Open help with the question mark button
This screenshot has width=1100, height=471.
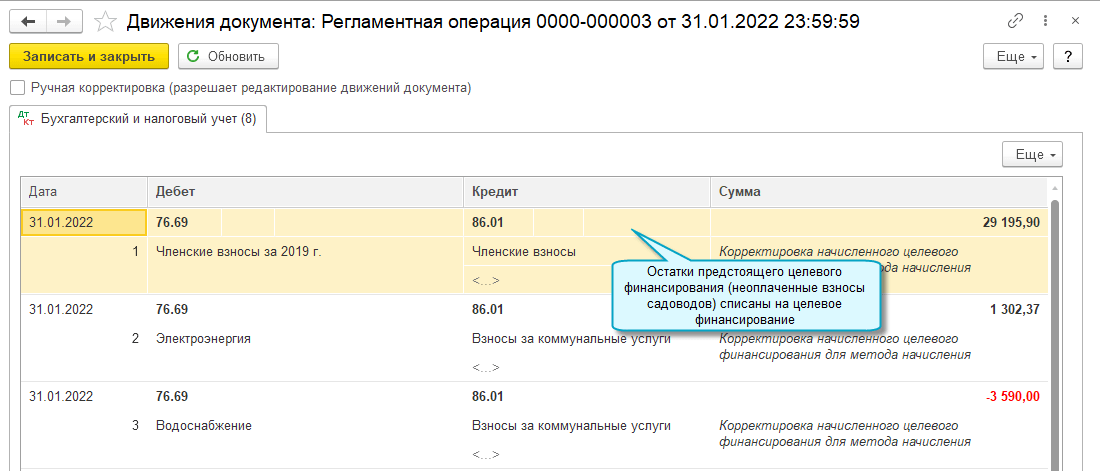(1069, 57)
